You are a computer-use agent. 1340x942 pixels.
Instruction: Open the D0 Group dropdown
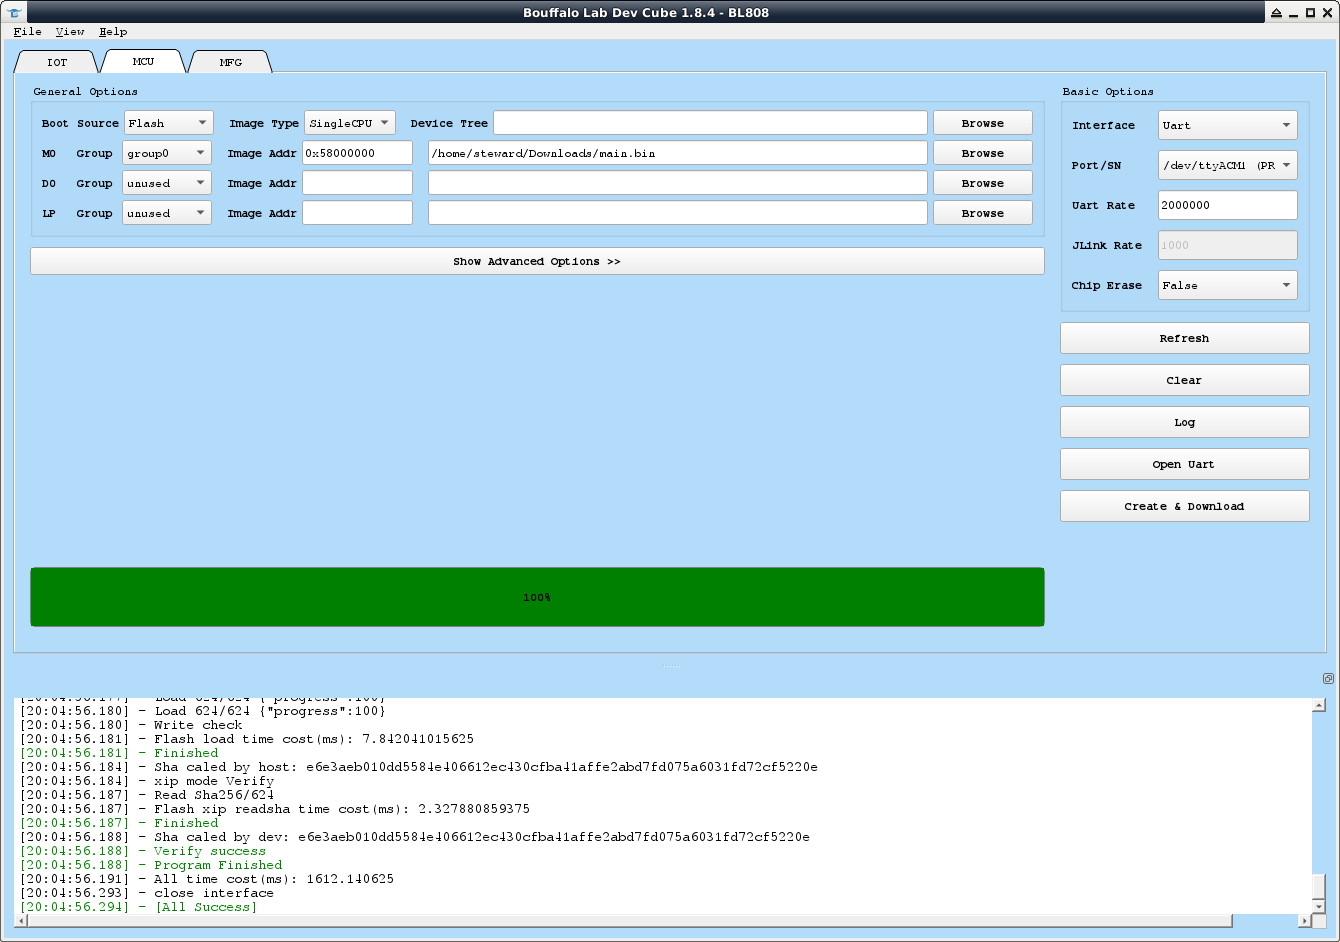click(x=167, y=183)
